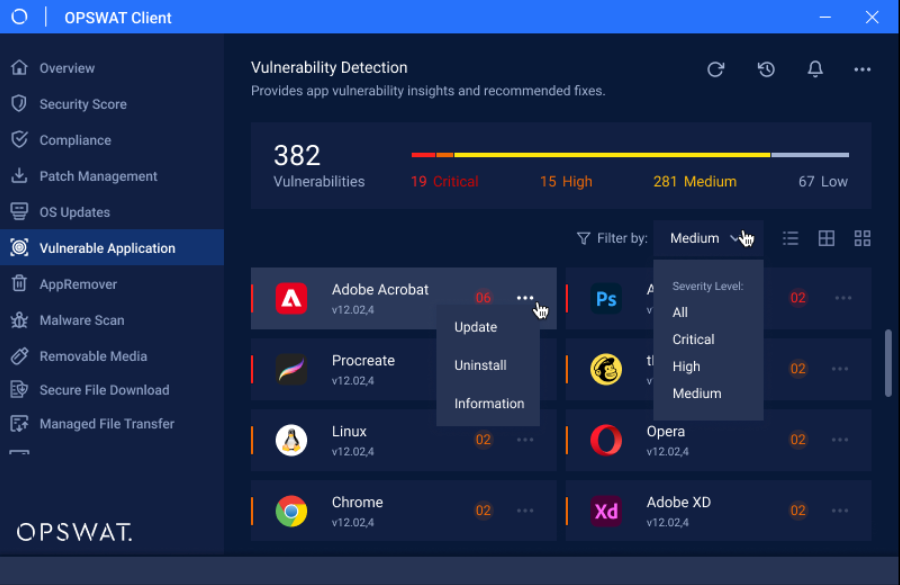Select Critical severity level
This screenshot has height=585, width=900.
pos(693,339)
